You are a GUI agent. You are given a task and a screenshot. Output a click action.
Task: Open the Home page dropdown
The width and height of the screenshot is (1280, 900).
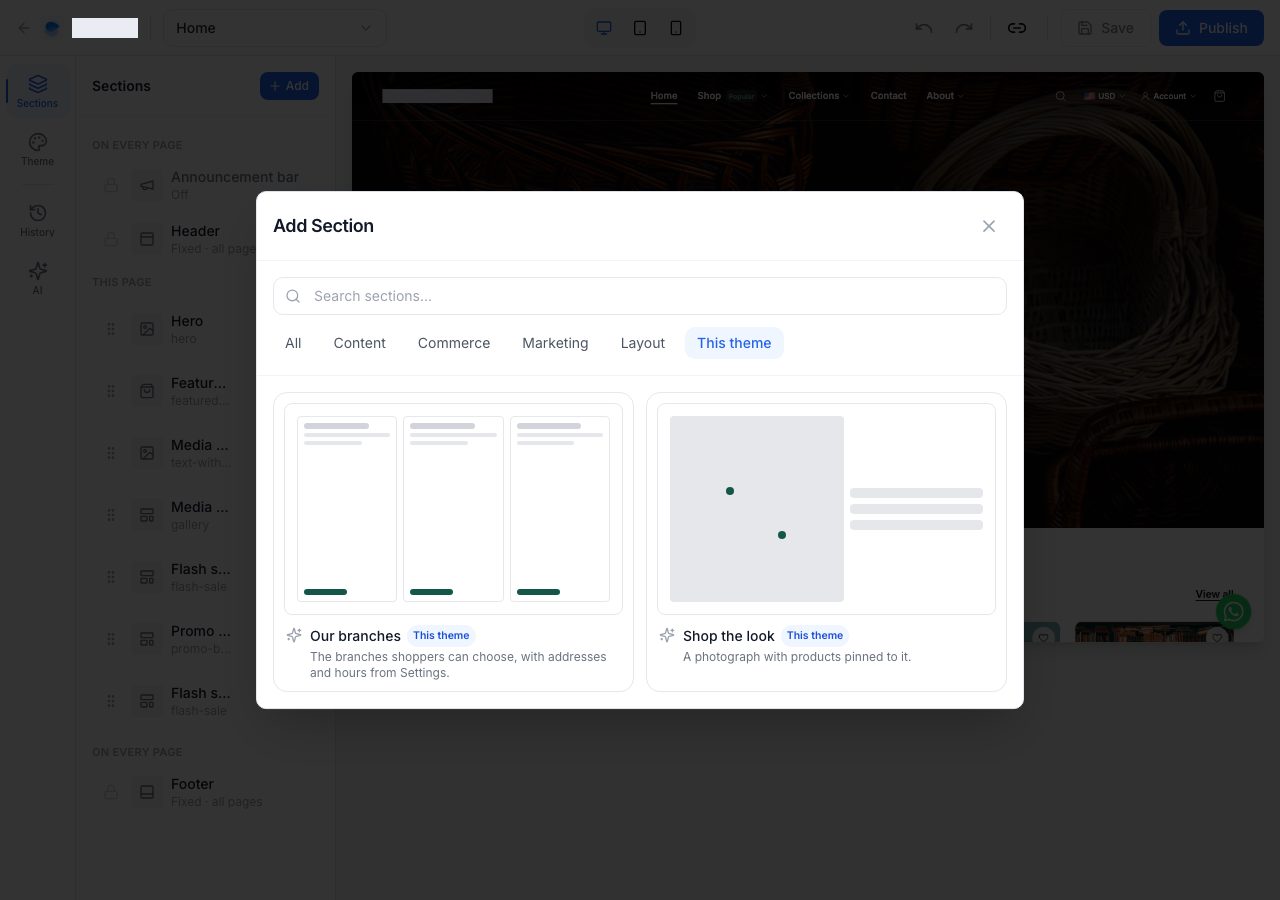pos(275,28)
